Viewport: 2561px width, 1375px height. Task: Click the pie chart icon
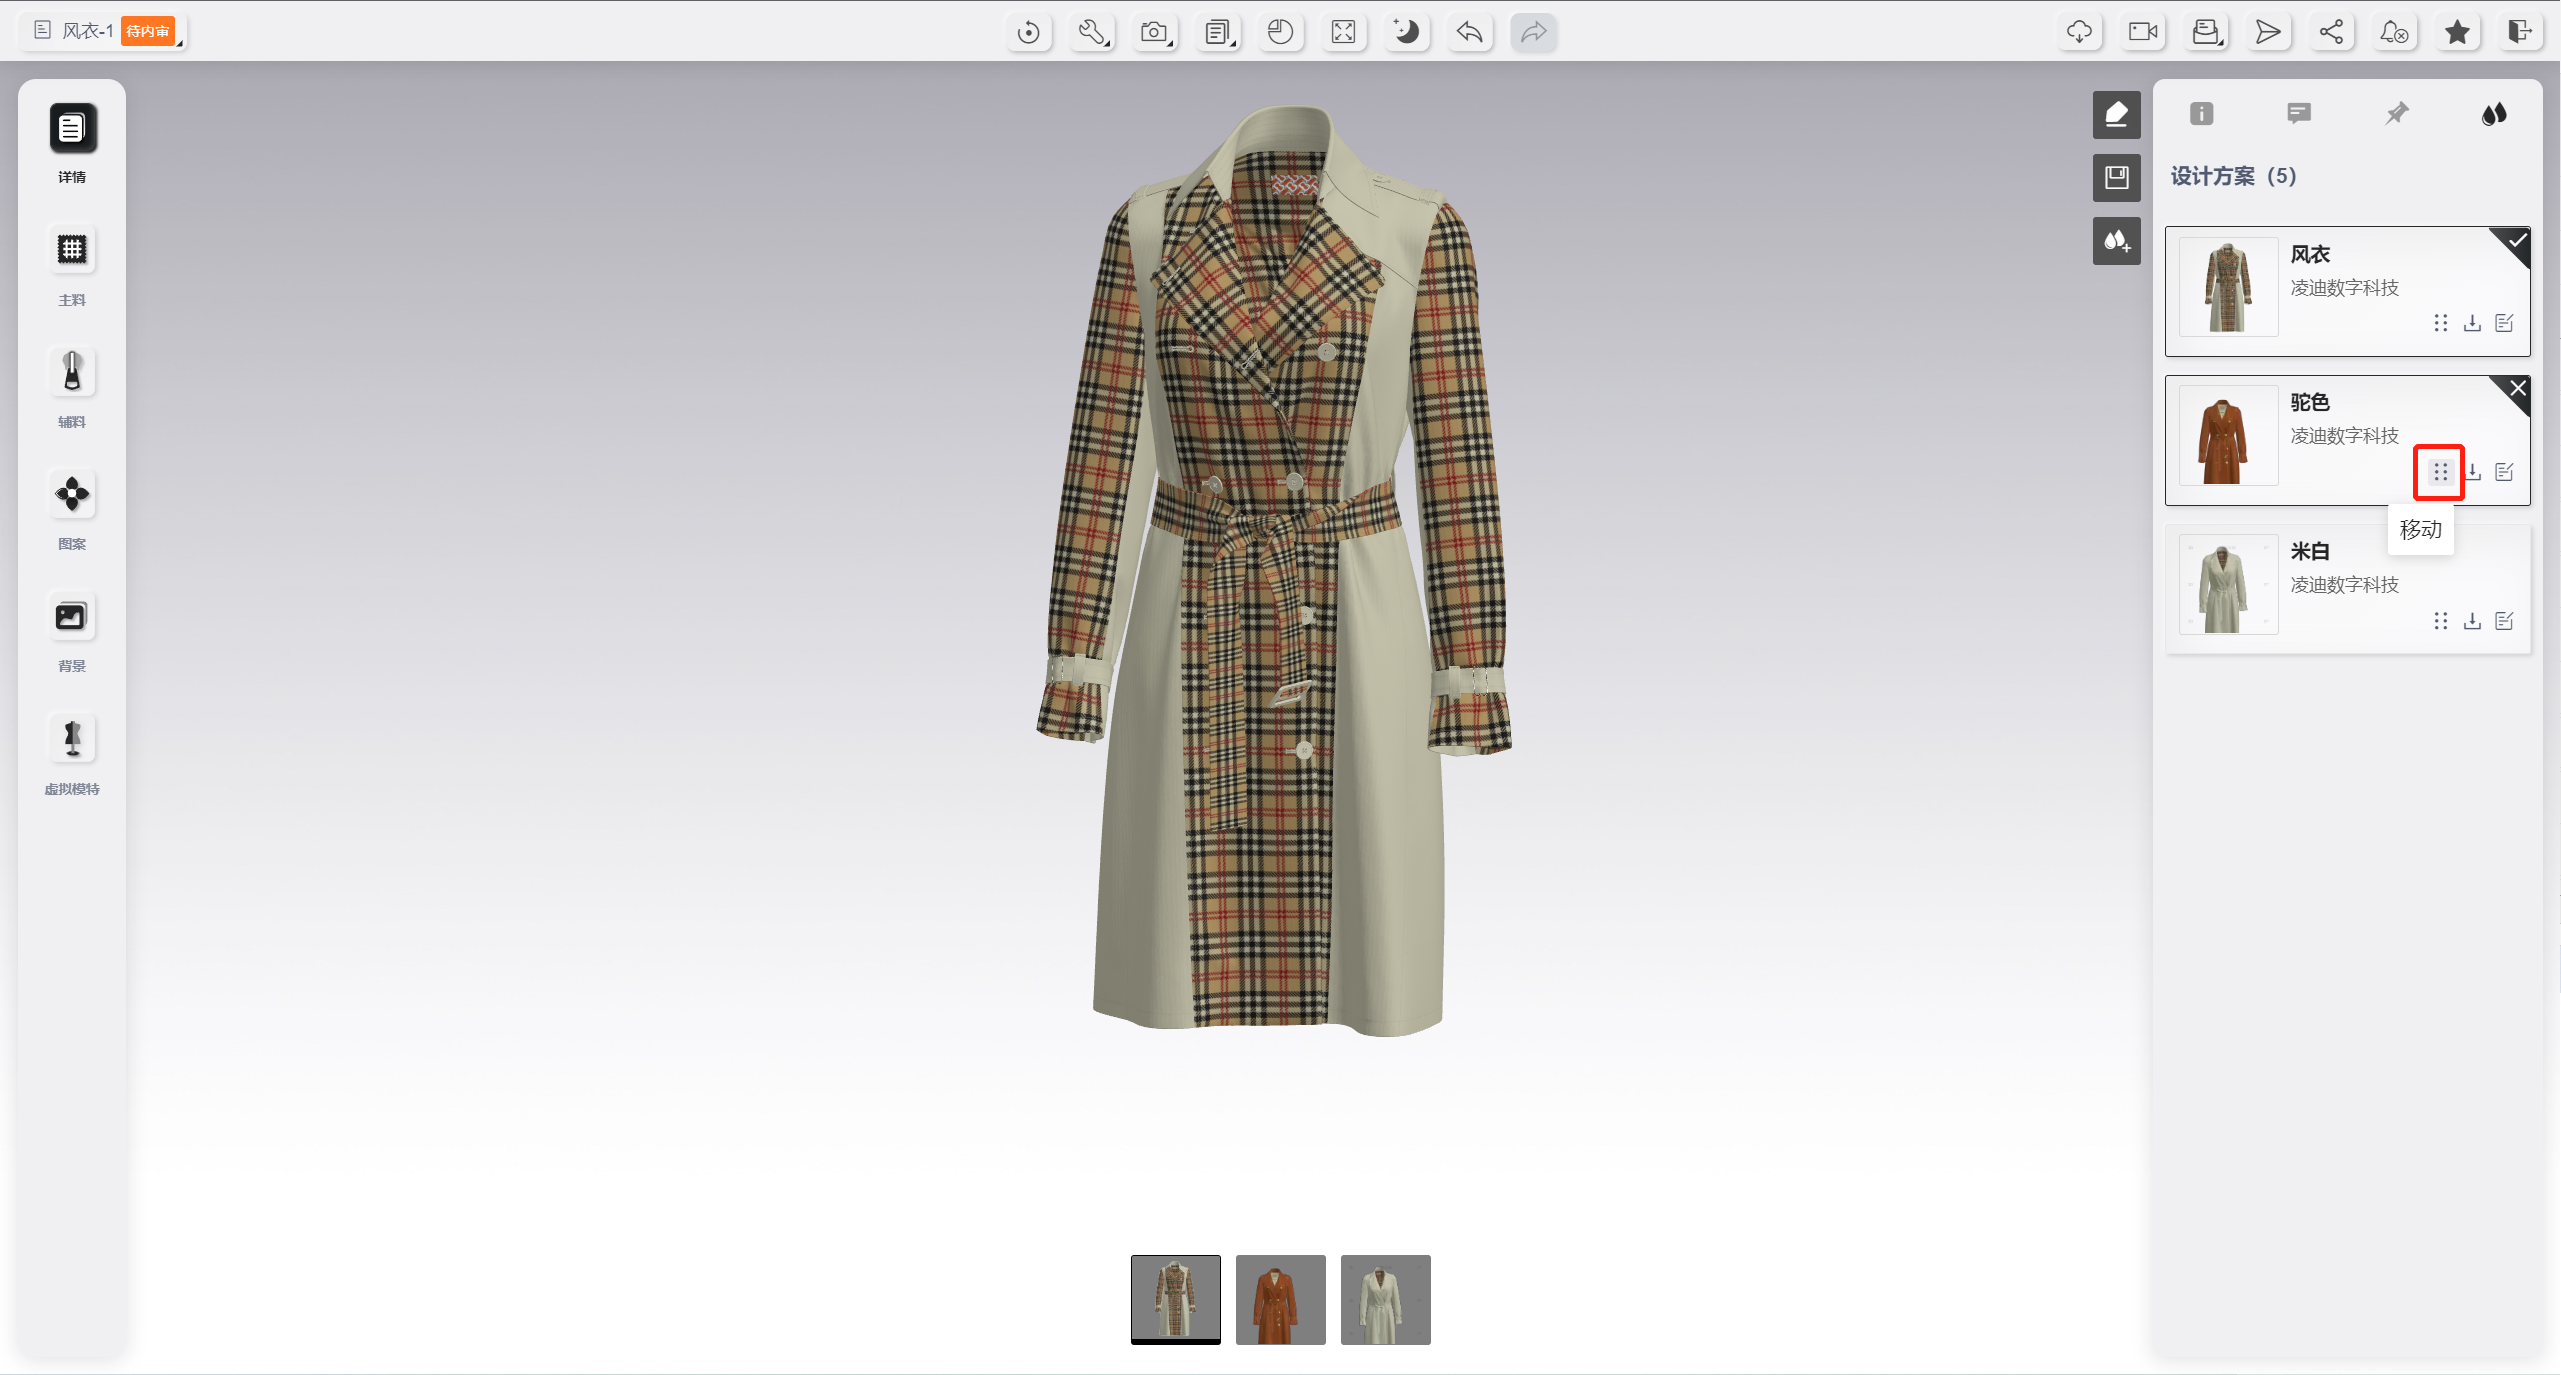[1280, 32]
